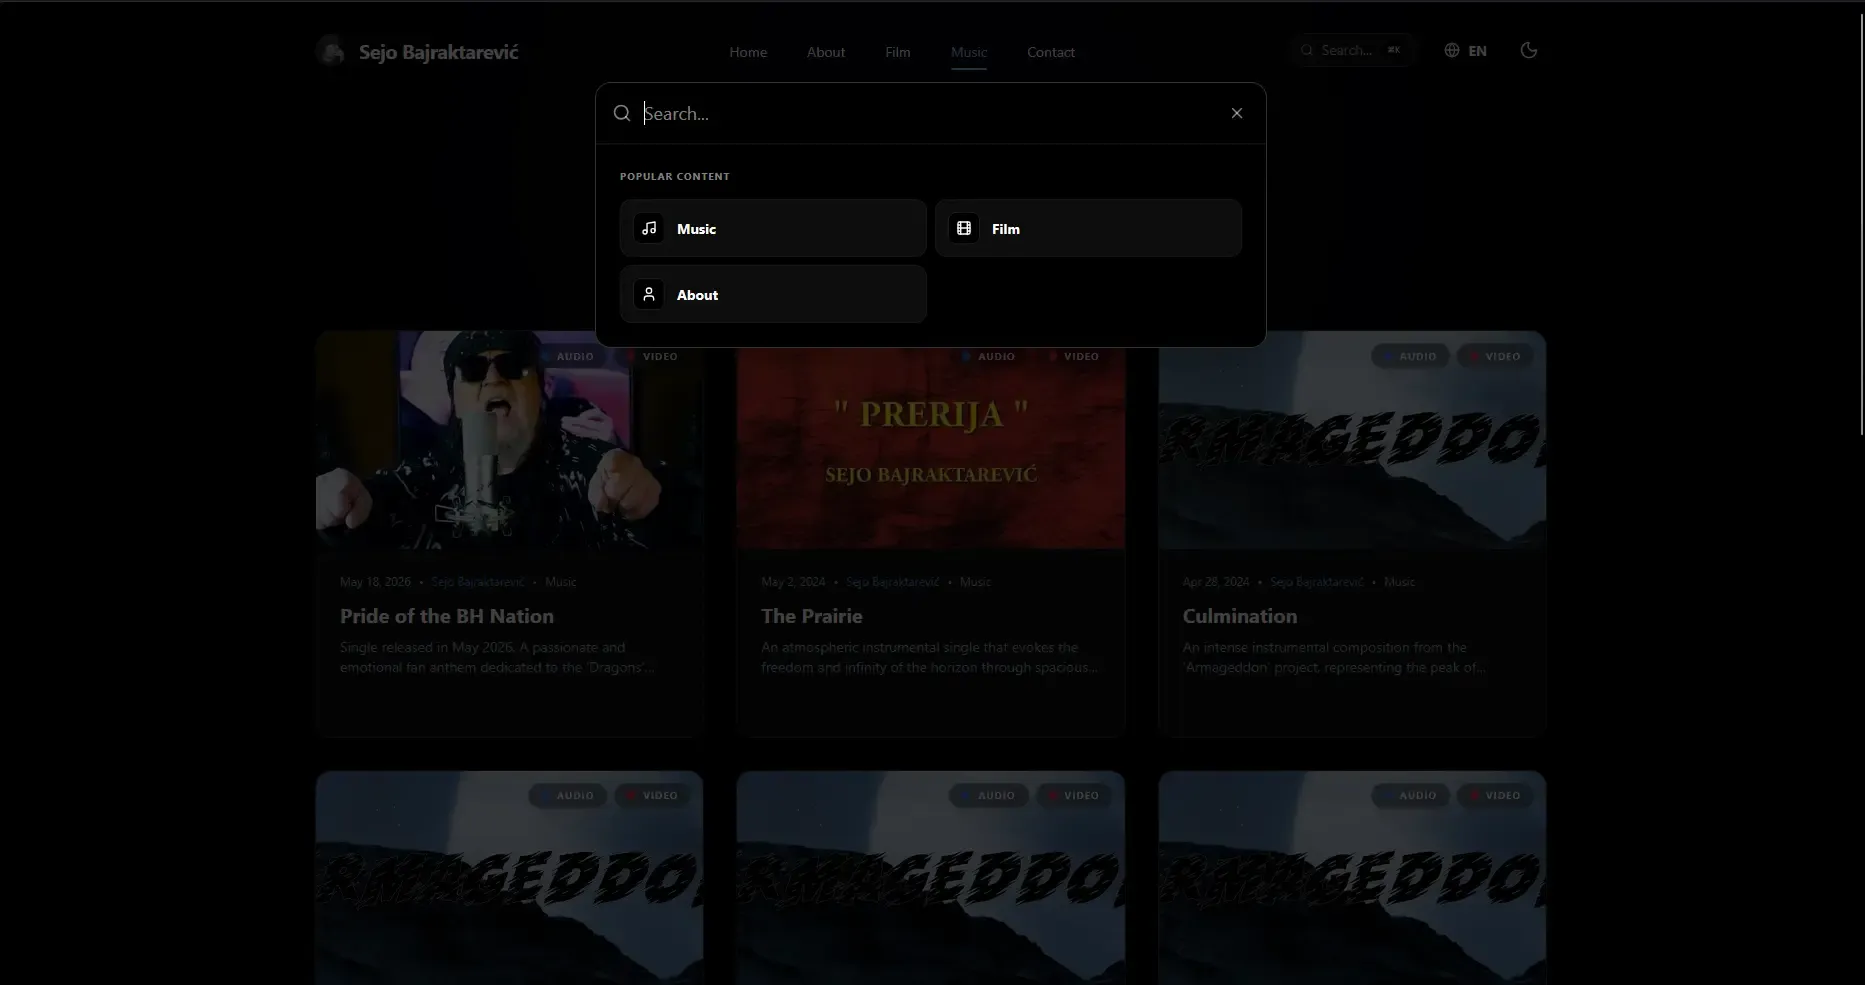
Task: Open the Culmination Armageddon thumbnail
Action: (x=1352, y=440)
